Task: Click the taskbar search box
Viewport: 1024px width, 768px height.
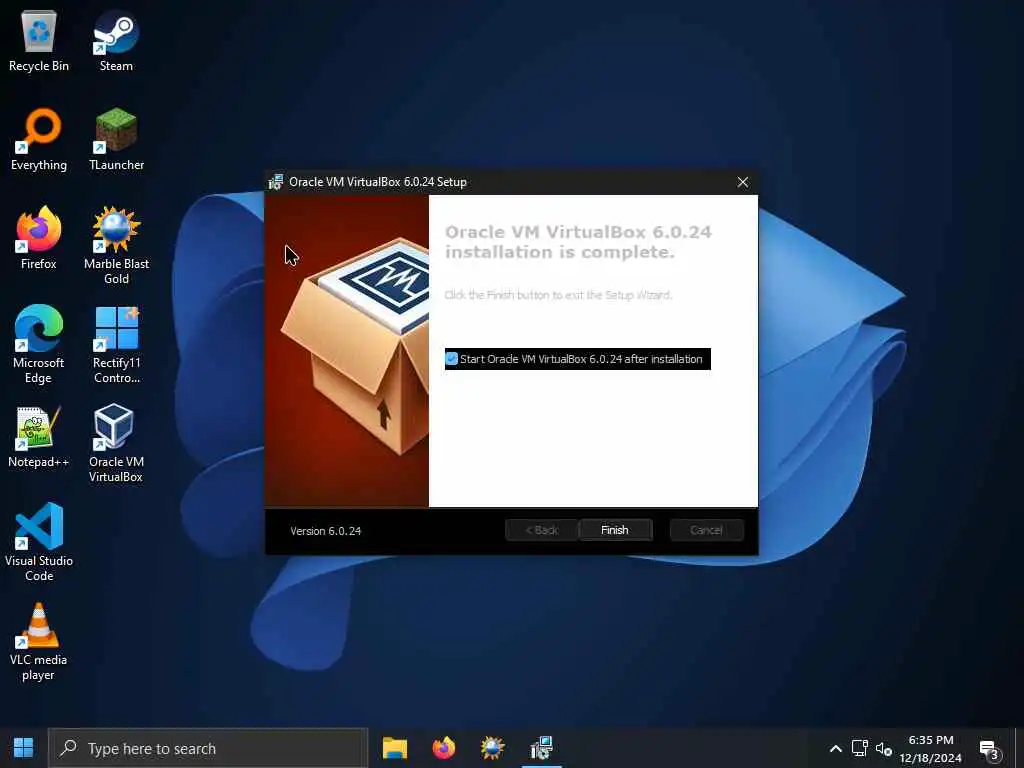Action: coord(208,748)
